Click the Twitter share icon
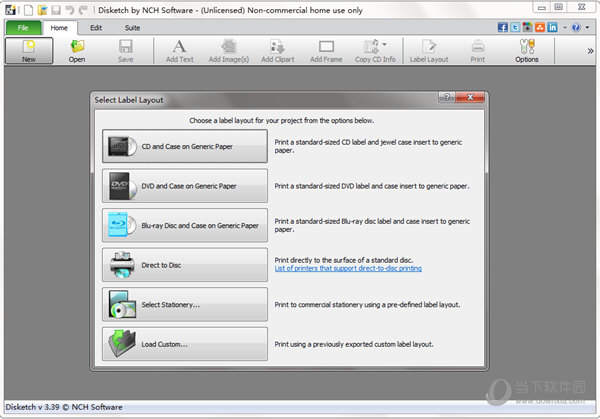Viewport: 600px width, 419px height. point(515,27)
